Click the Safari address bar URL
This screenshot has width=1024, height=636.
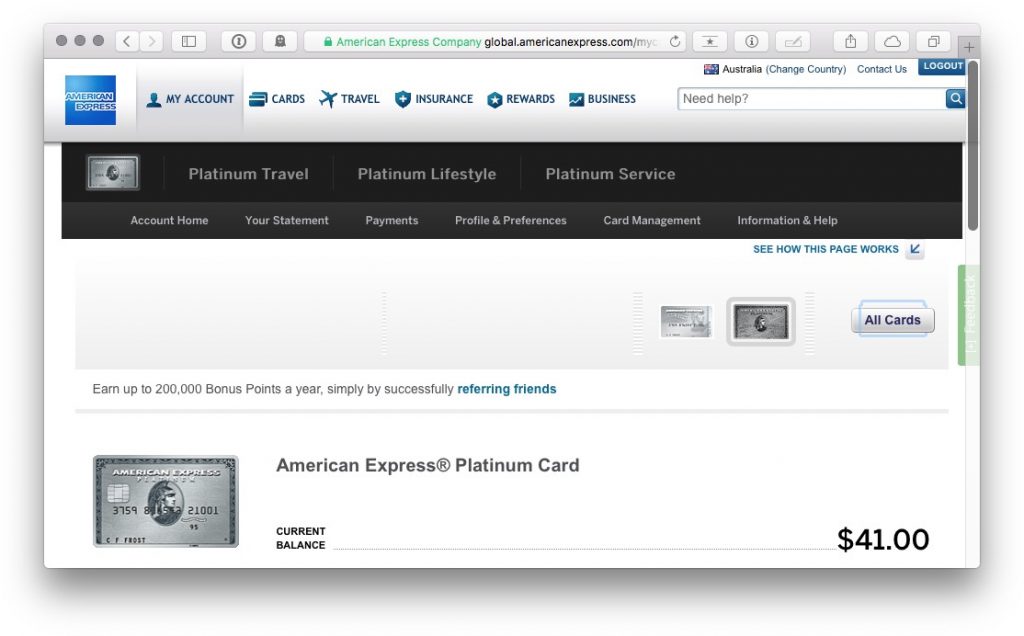click(496, 42)
